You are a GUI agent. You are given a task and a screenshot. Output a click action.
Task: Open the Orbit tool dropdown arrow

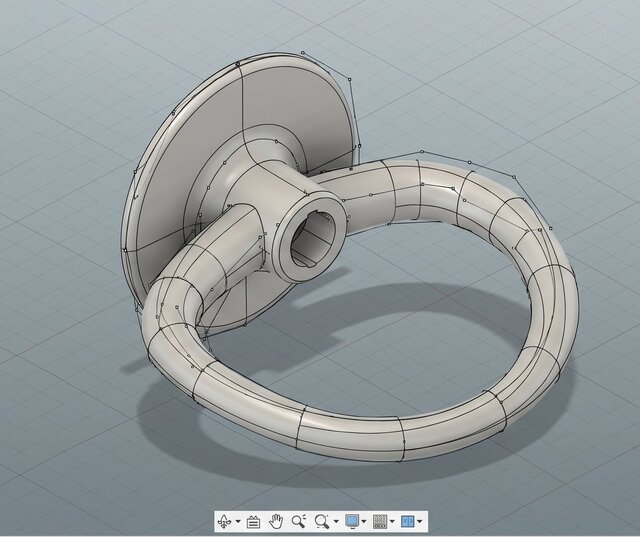click(x=238, y=521)
